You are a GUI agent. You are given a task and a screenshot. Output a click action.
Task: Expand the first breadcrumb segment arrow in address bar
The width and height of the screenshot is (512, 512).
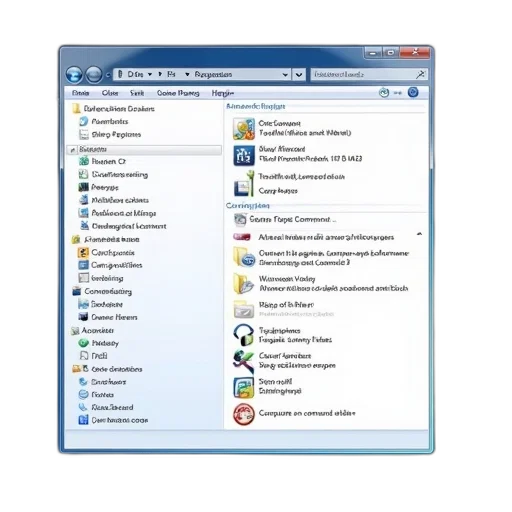150,74
